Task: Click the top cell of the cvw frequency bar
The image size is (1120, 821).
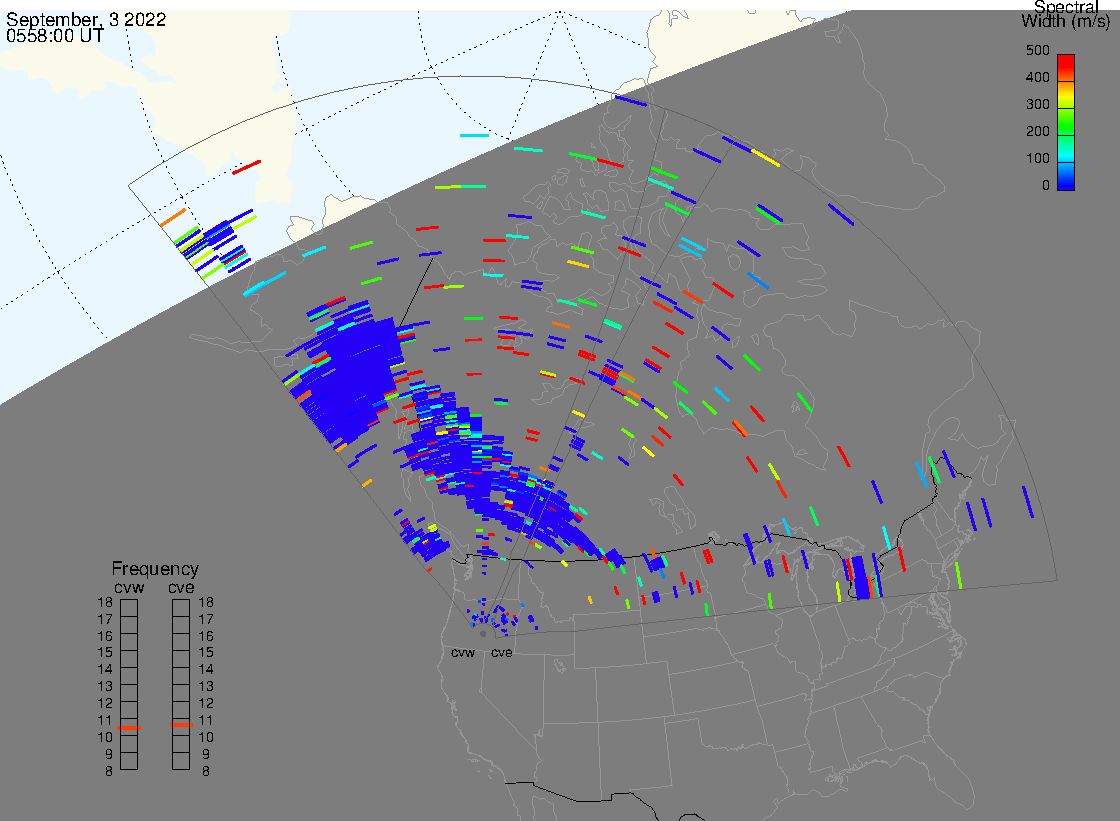Action: 129,608
